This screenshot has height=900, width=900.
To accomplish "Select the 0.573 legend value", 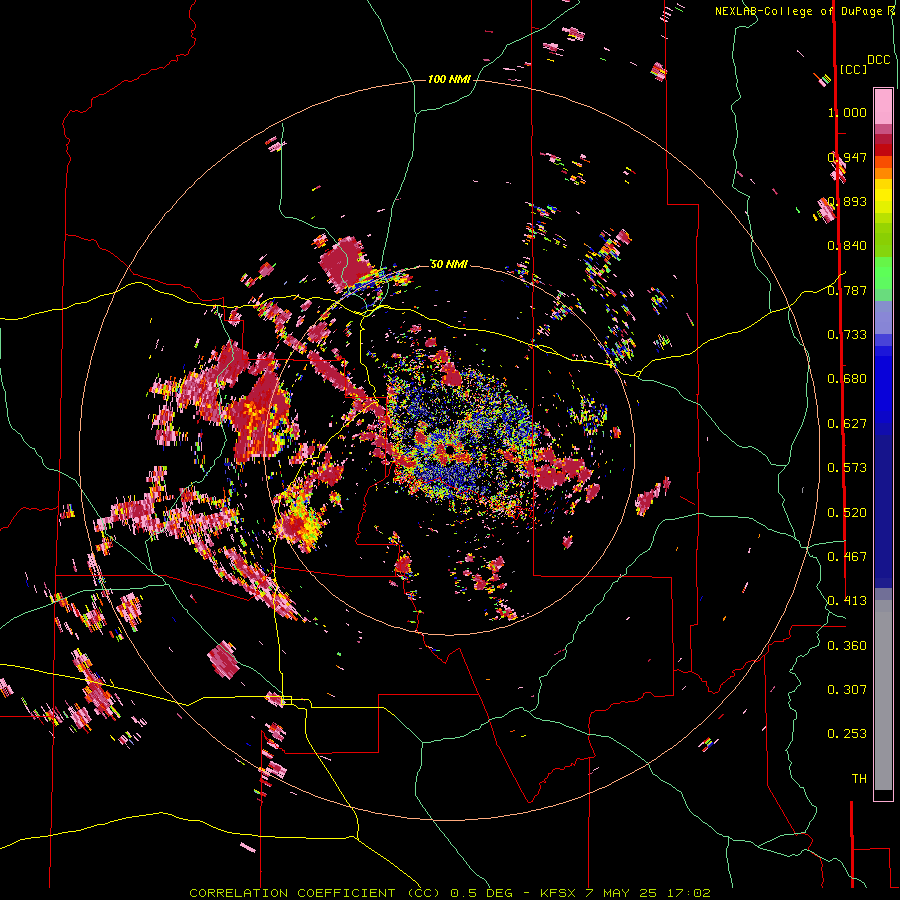I will (x=847, y=468).
